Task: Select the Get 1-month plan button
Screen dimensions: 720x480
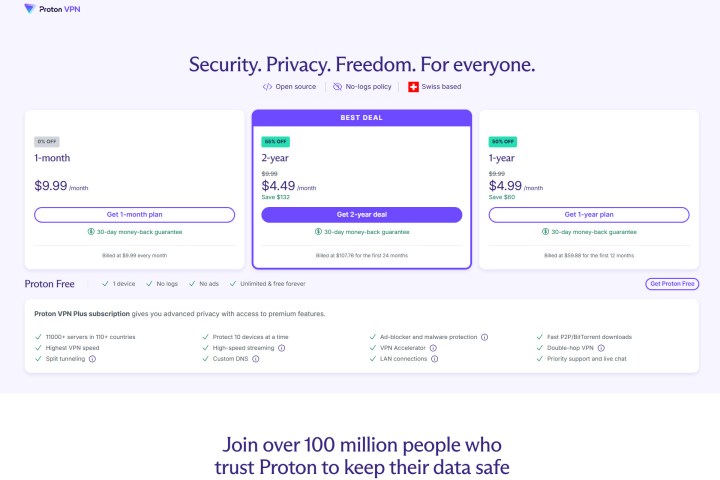Action: (134, 215)
